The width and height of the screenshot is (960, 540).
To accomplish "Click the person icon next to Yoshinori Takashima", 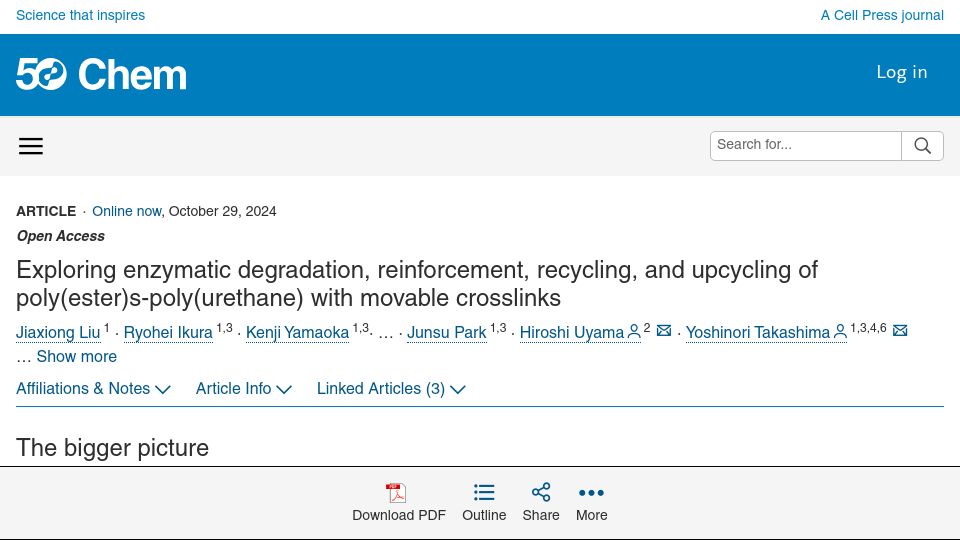I will click(x=841, y=332).
